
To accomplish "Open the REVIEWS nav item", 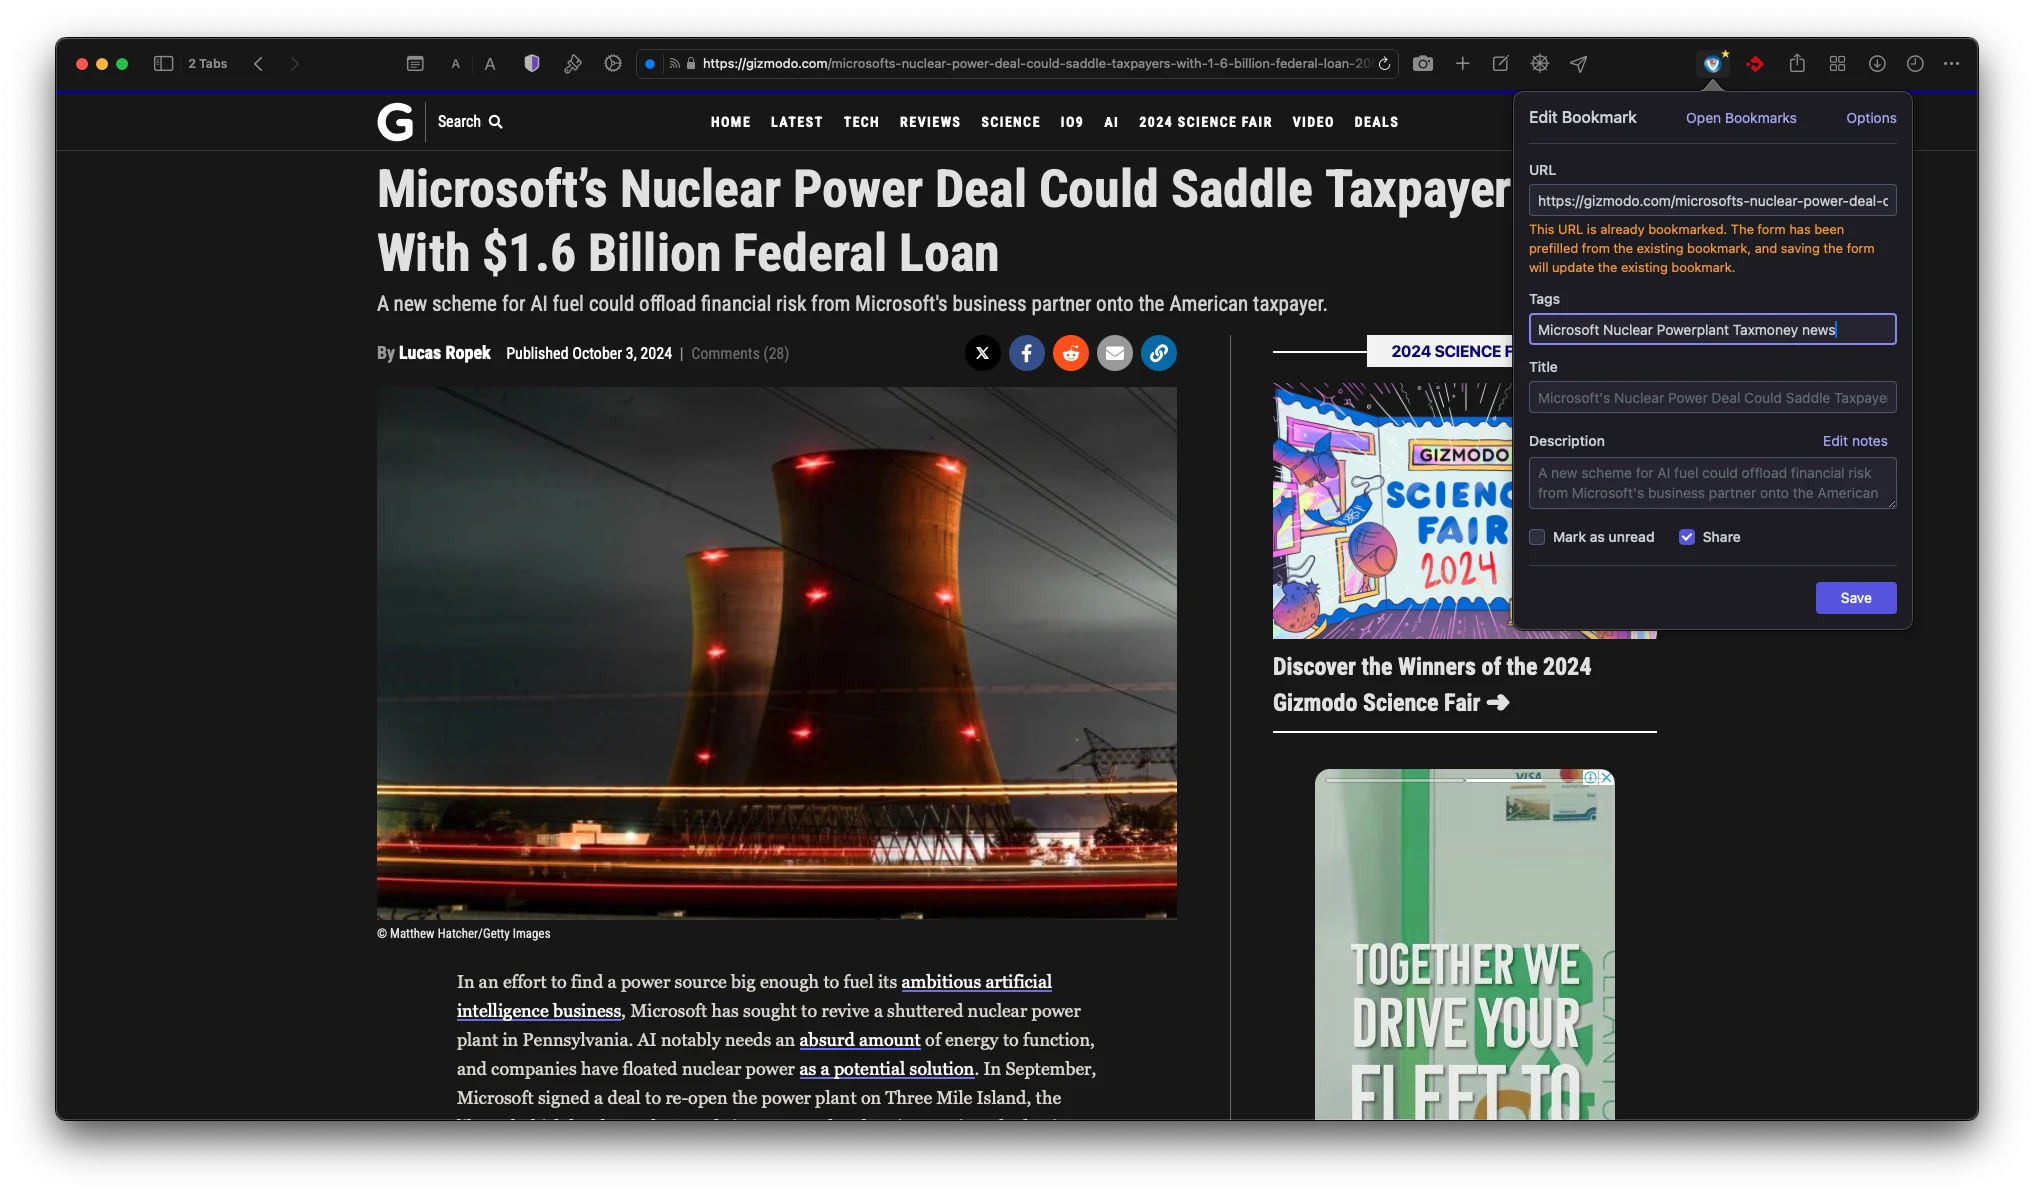I will (930, 122).
